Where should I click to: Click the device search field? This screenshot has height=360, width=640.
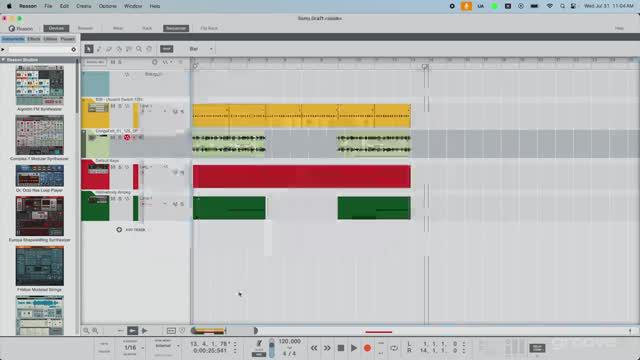pyautogui.click(x=39, y=49)
